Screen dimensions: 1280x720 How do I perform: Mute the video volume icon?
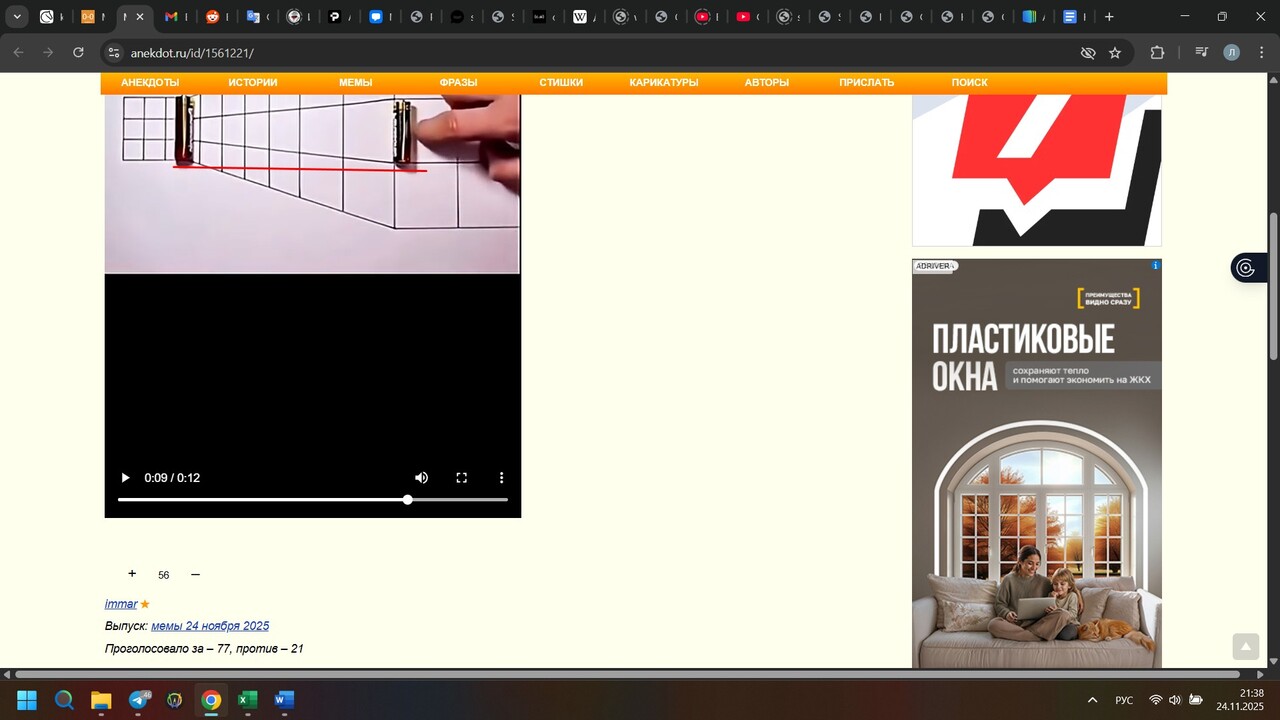click(422, 478)
